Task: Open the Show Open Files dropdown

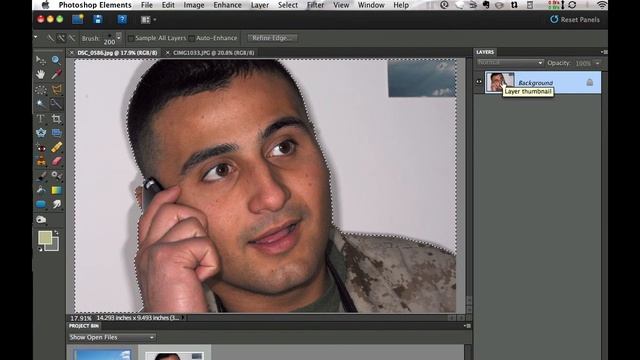Action: click(112, 338)
